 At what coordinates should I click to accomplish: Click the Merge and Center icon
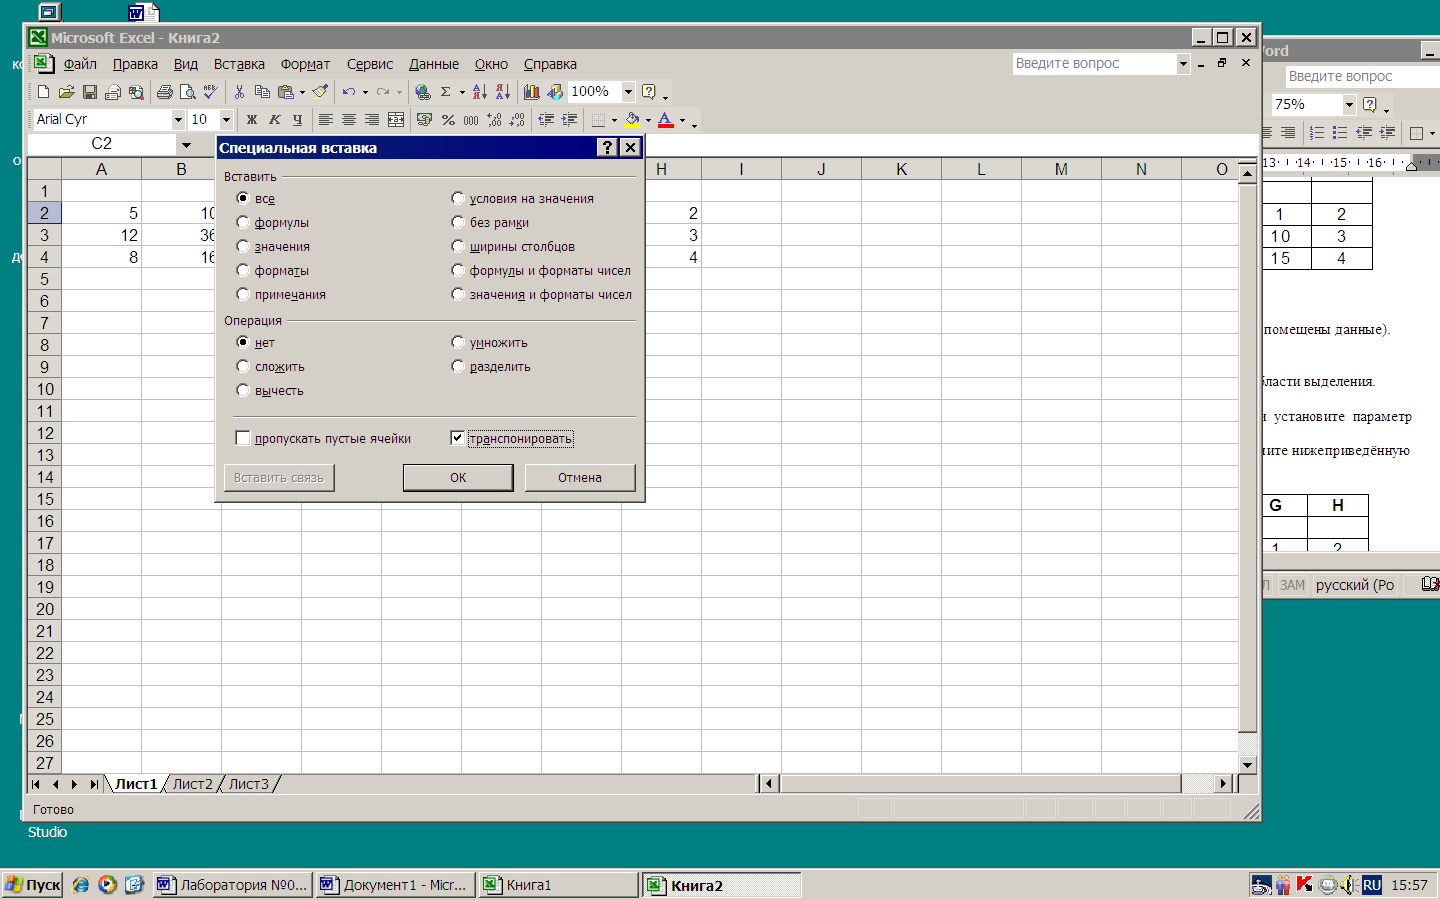[396, 120]
